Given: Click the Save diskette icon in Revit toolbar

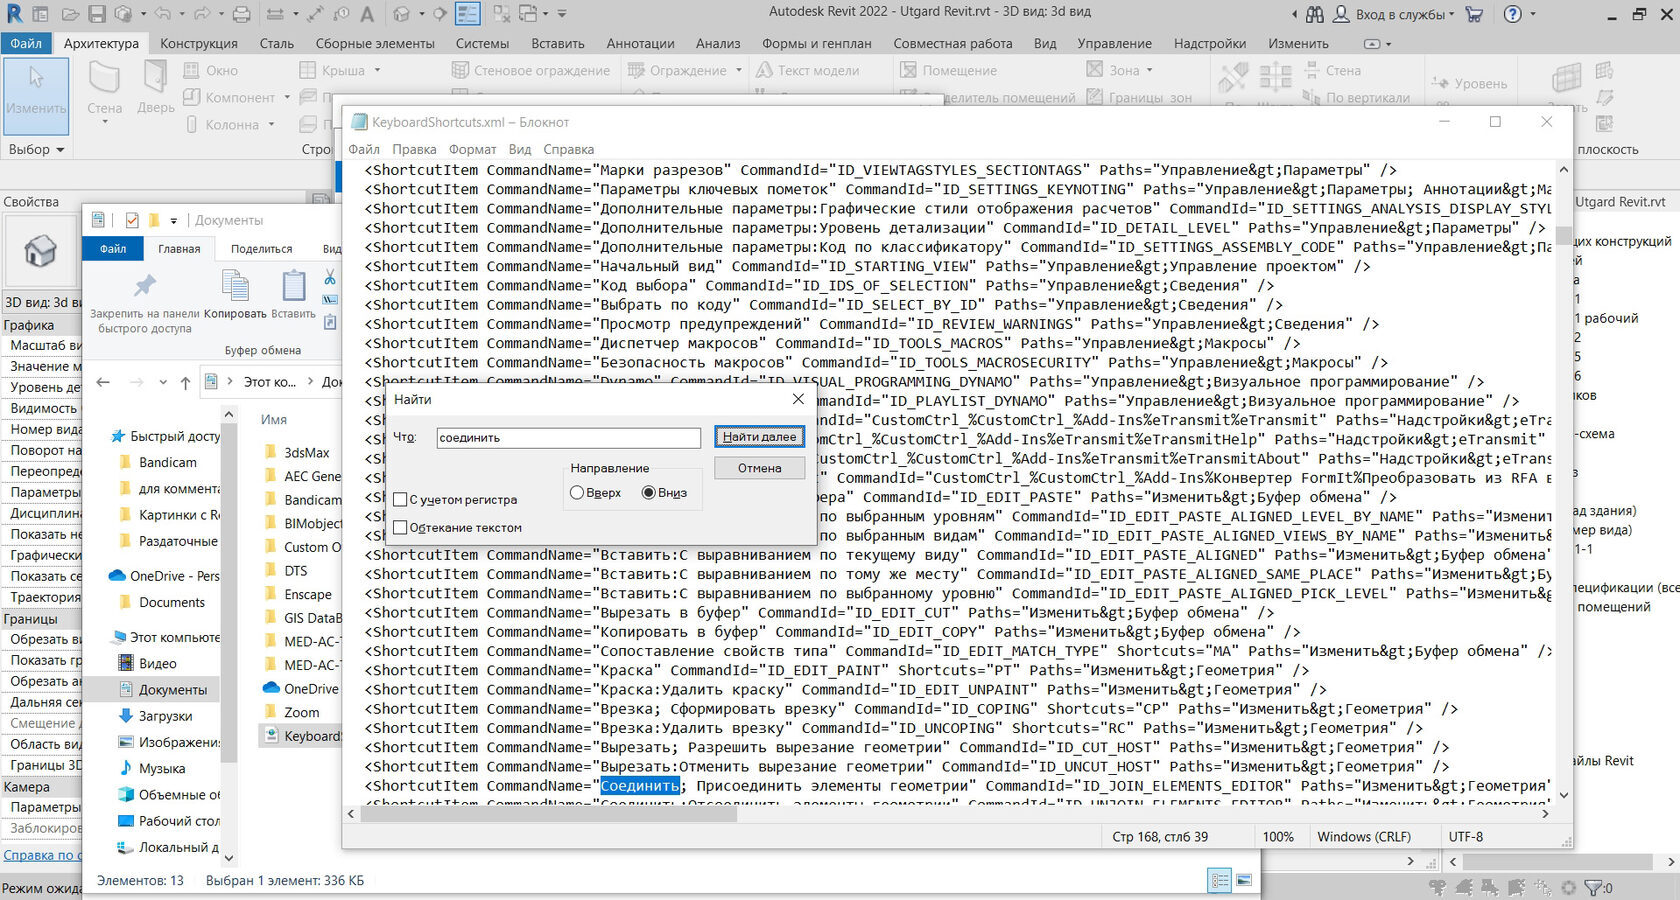Looking at the screenshot, I should pyautogui.click(x=97, y=14).
